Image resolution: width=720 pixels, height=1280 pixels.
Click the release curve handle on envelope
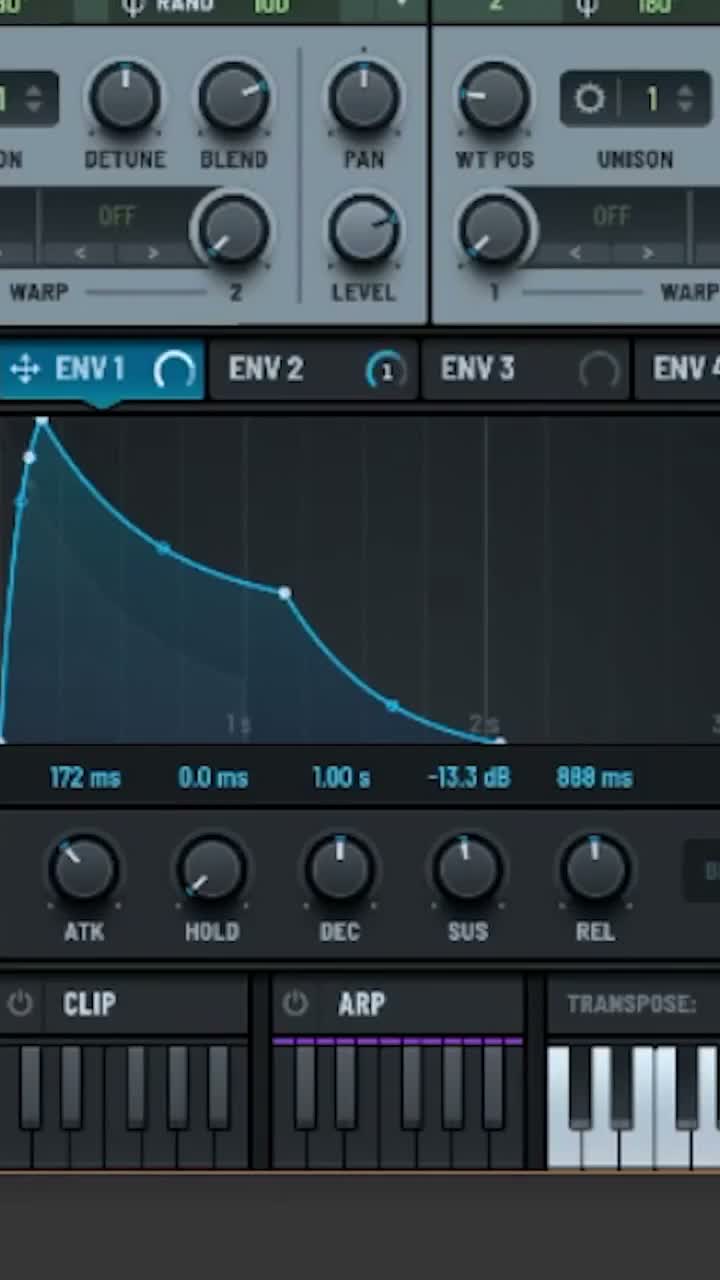tap(392, 706)
